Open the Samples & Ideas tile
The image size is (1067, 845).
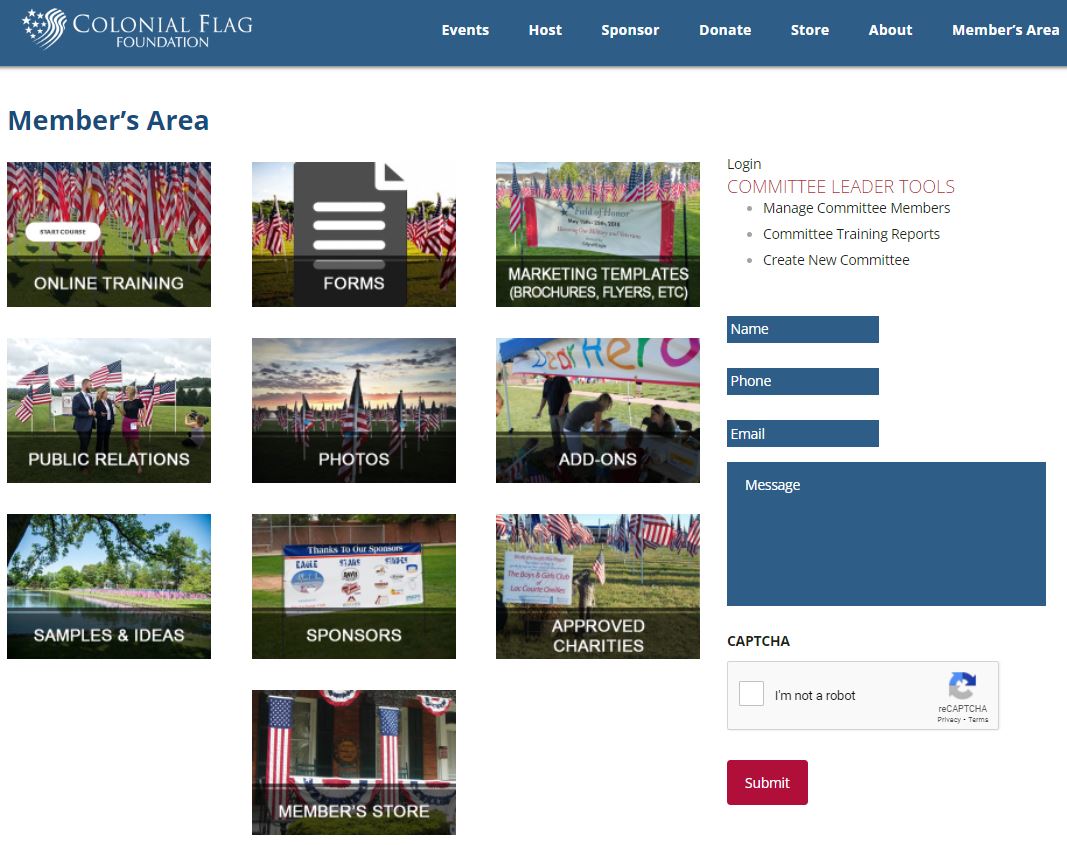(109, 586)
